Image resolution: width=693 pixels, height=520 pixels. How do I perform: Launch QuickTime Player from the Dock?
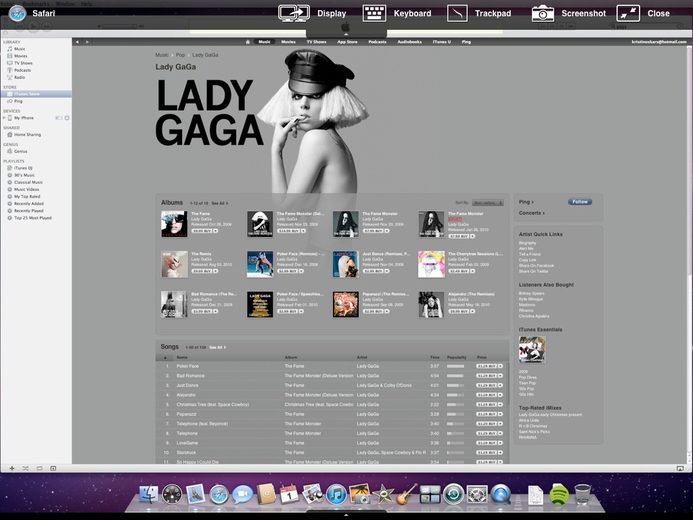point(501,494)
